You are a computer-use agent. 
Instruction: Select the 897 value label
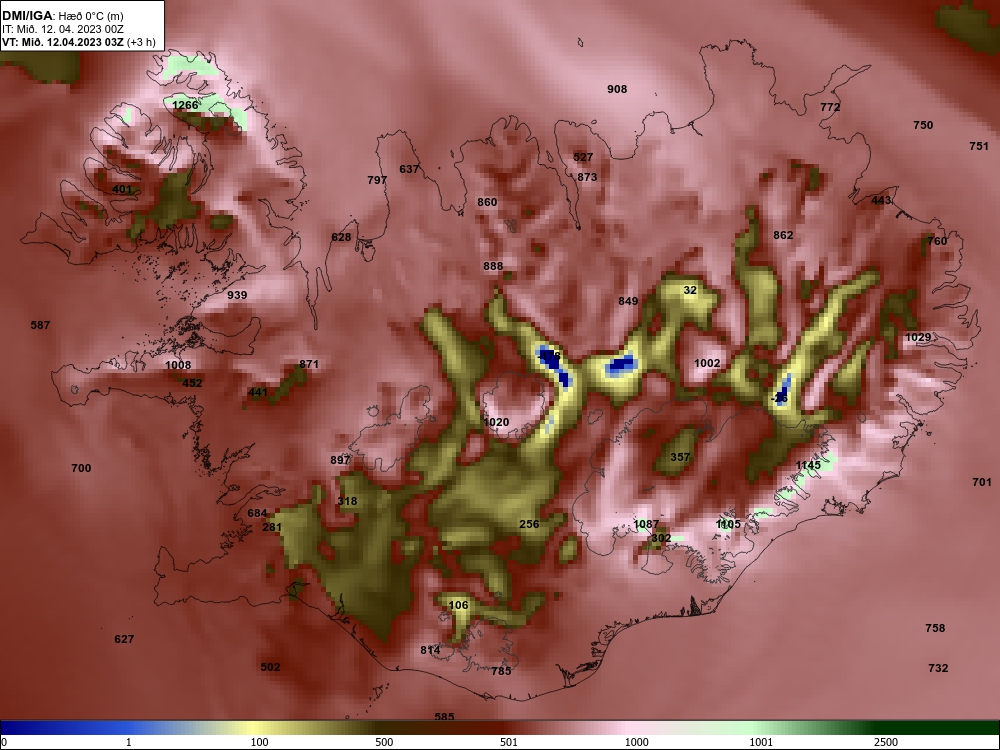[x=340, y=460]
